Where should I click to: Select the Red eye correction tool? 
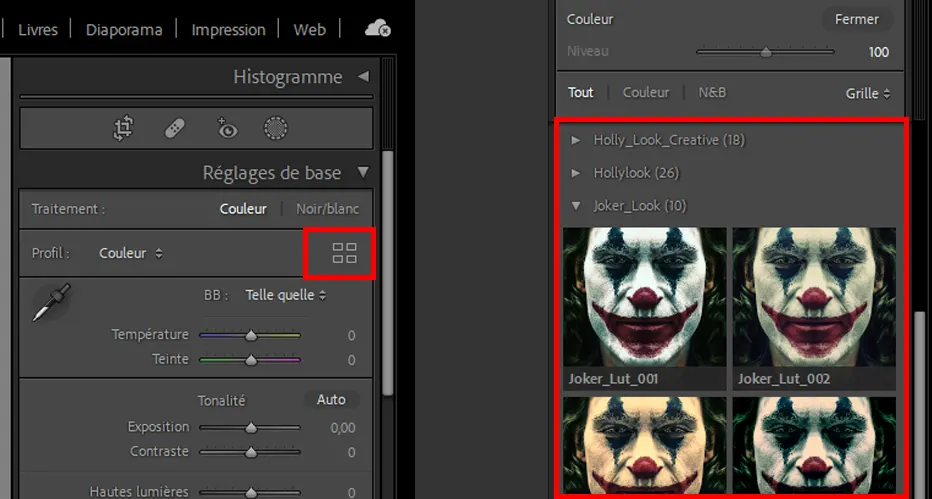226,128
